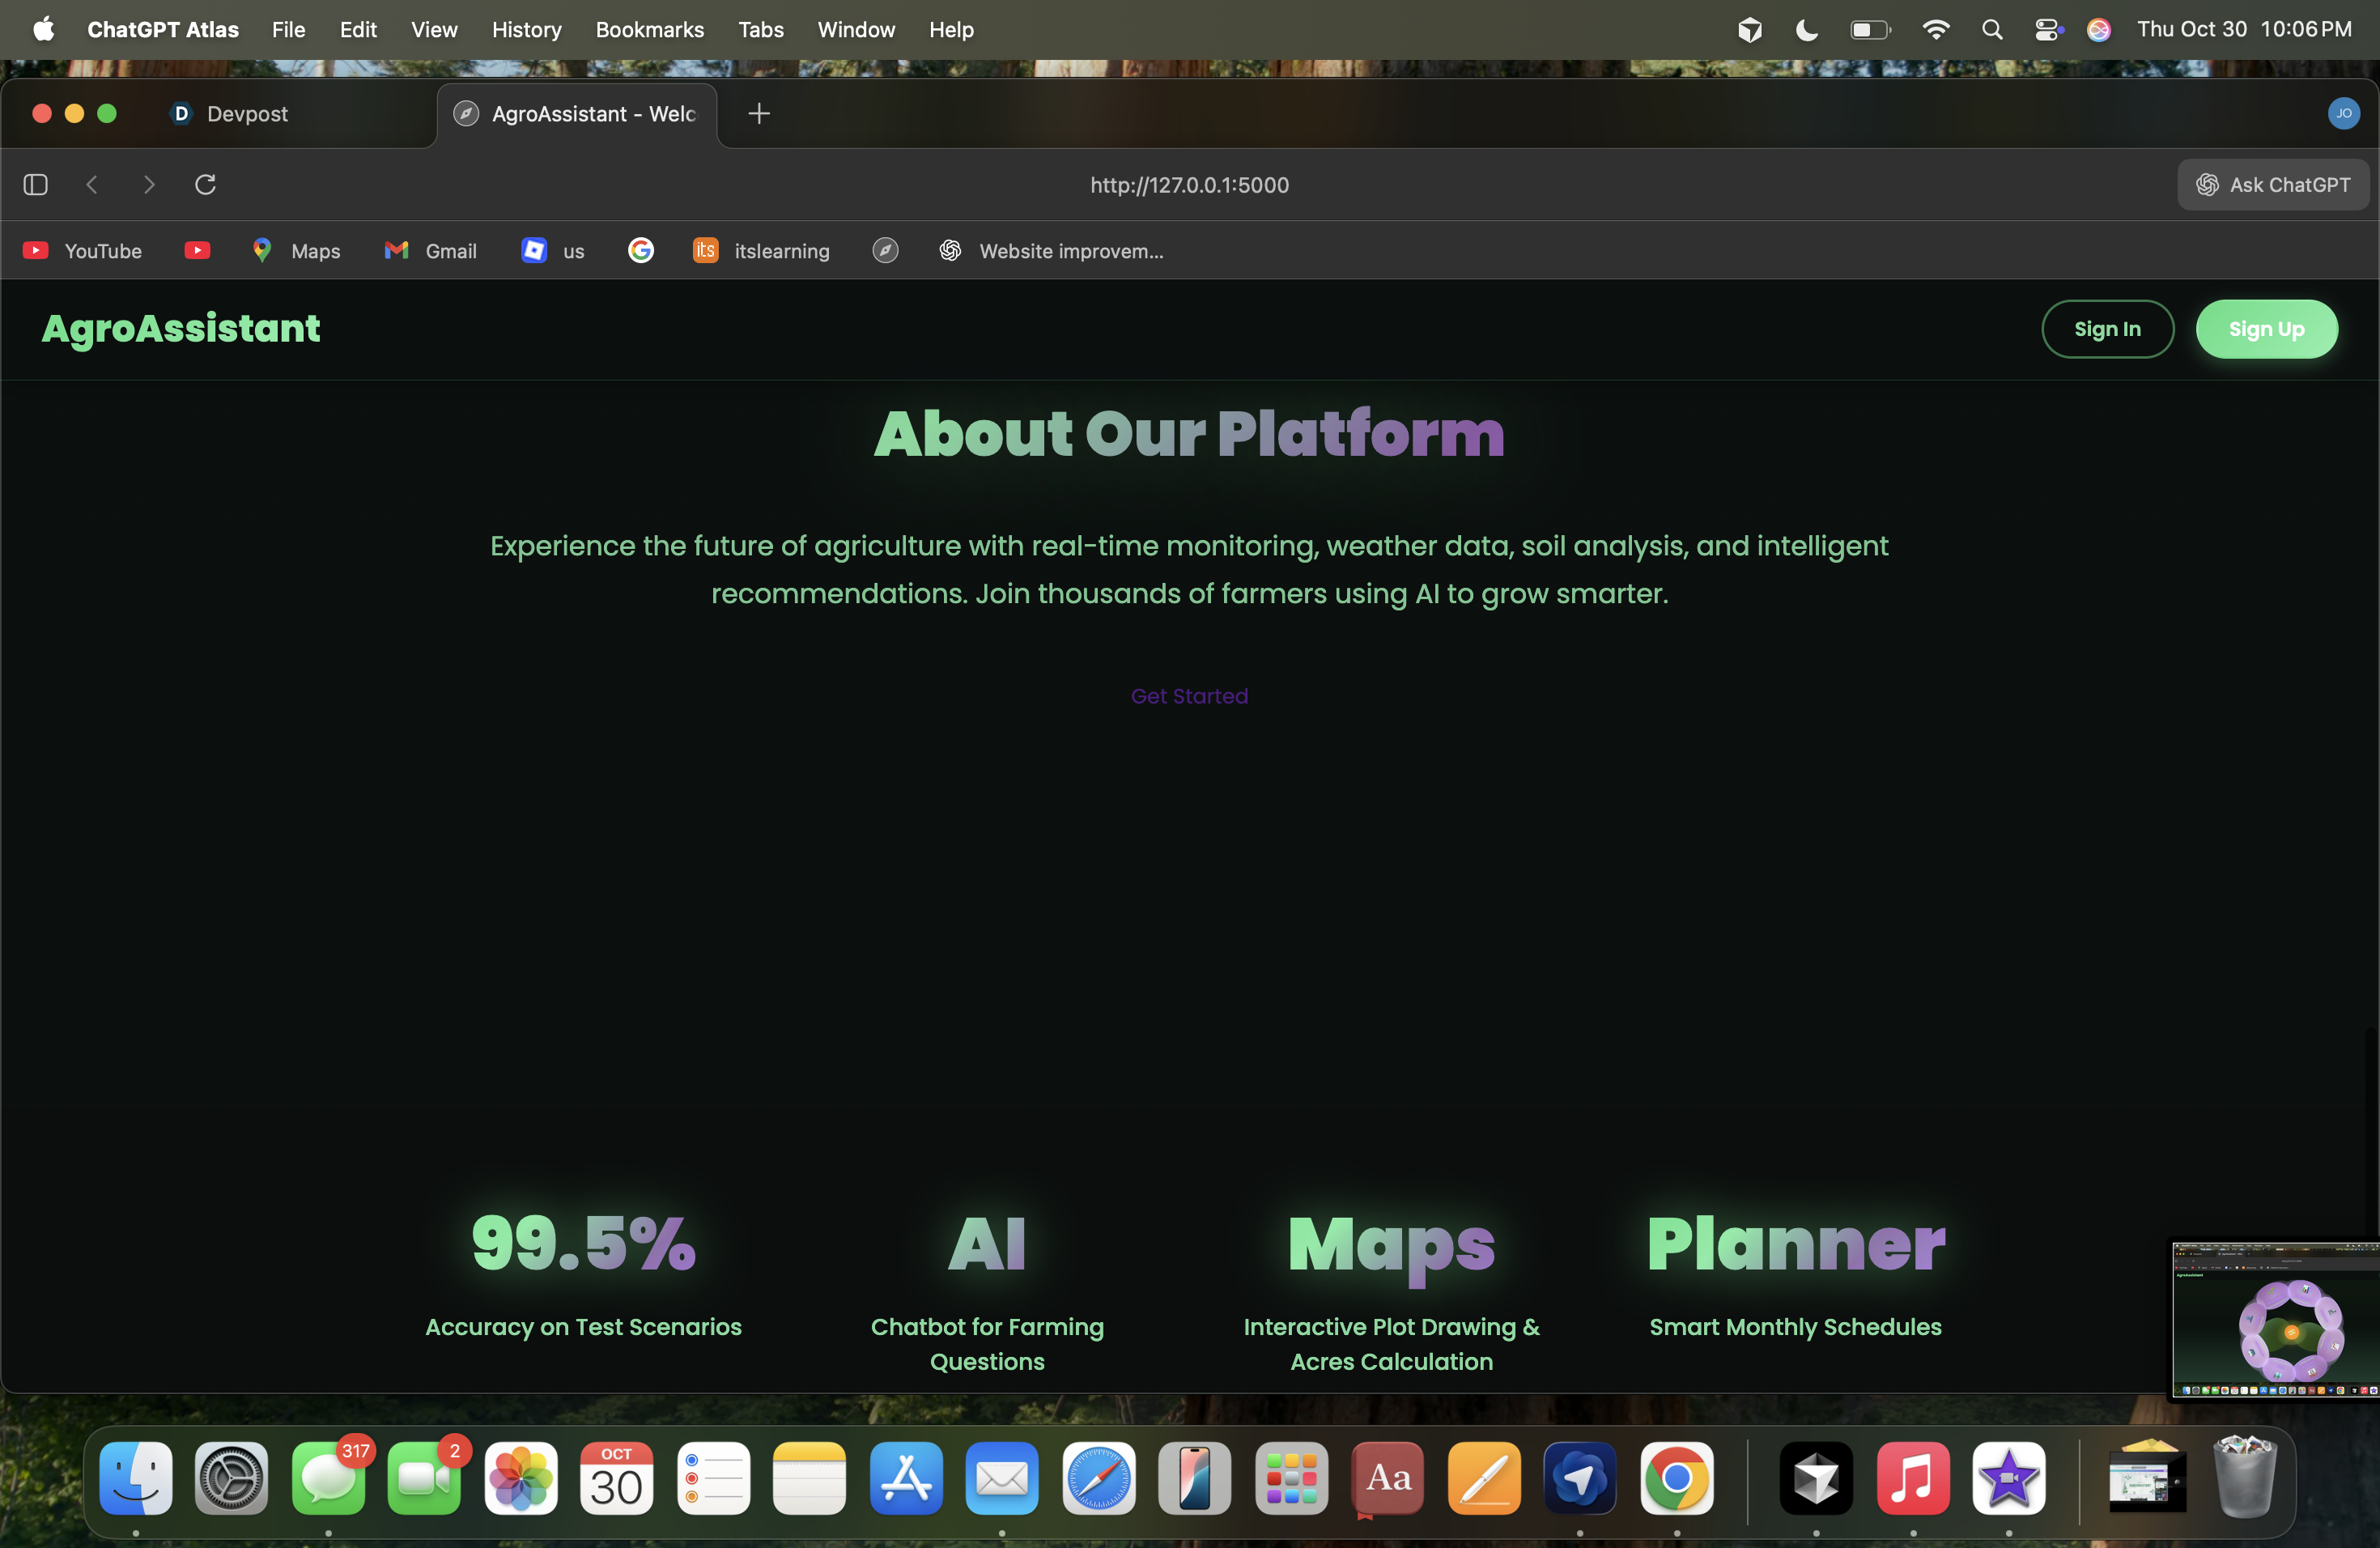Open the screenshot preview thumbnail
This screenshot has height=1548, width=2380.
(x=2276, y=1319)
